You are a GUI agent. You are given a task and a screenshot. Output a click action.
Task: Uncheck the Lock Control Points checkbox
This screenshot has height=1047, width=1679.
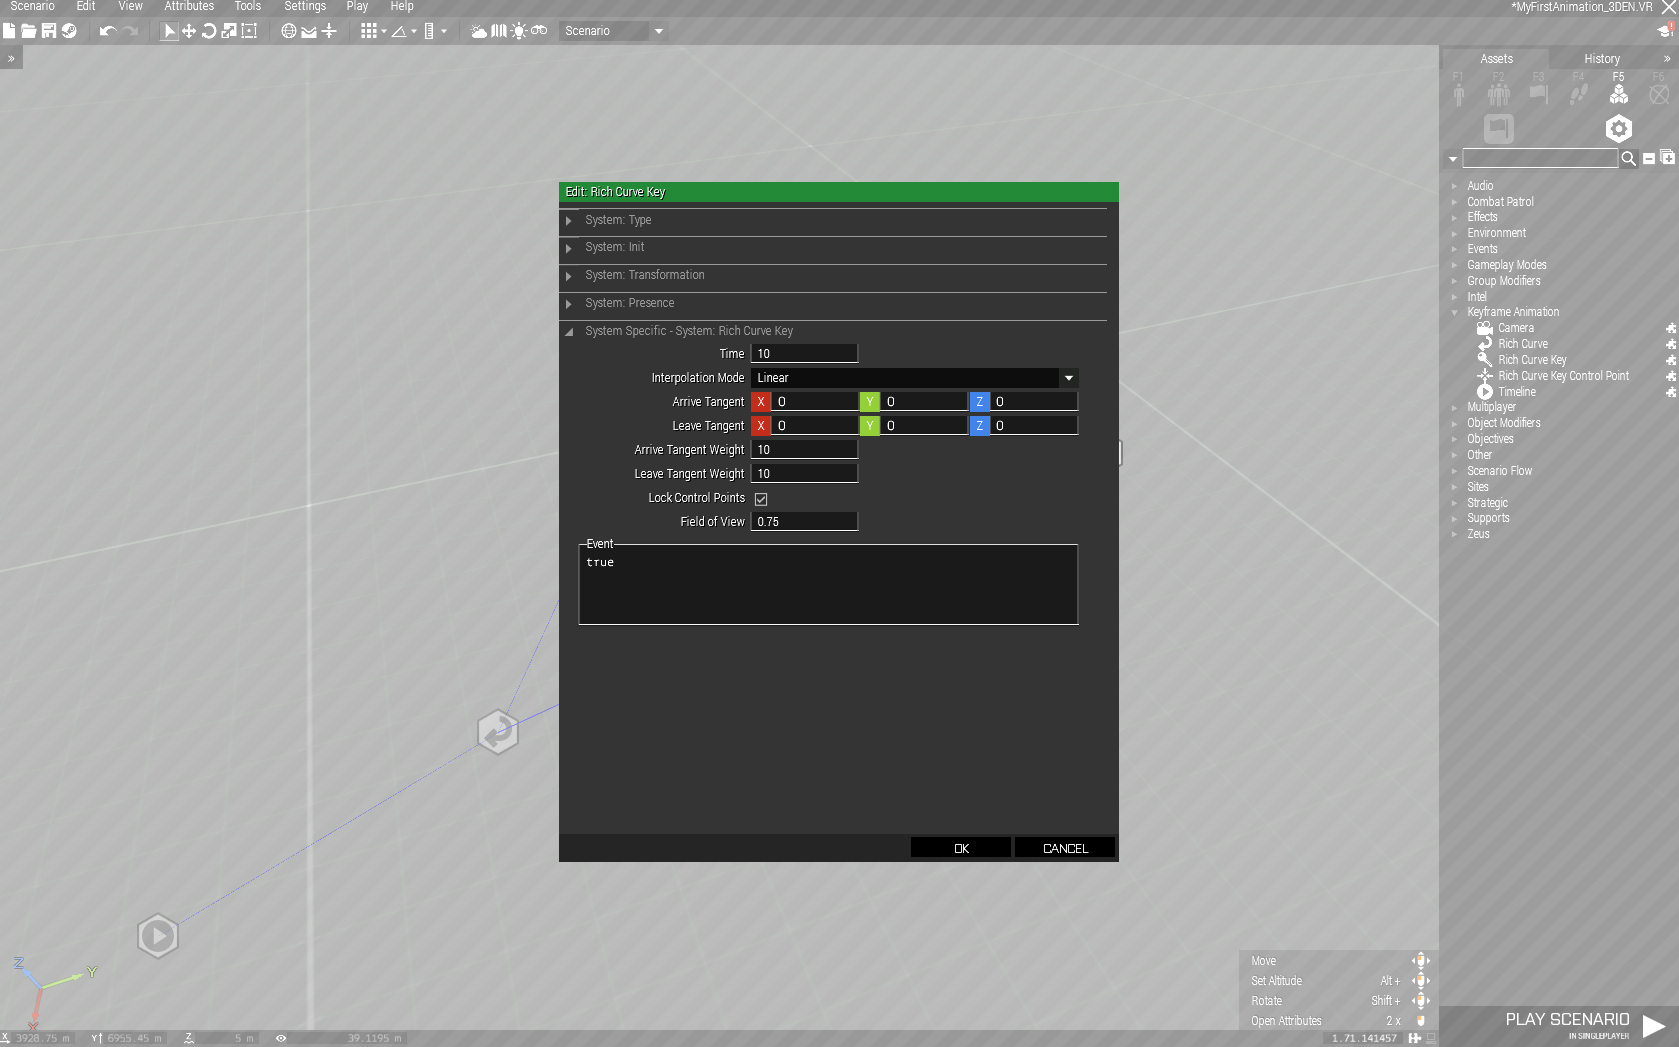click(761, 498)
